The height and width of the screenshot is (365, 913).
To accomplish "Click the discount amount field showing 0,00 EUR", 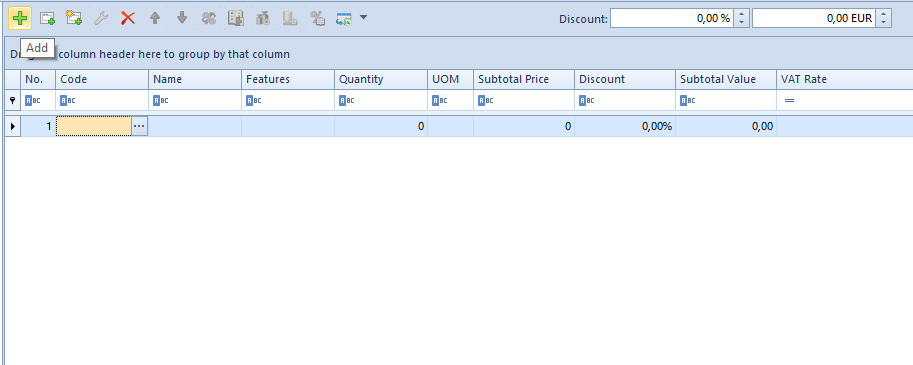I will [x=814, y=19].
